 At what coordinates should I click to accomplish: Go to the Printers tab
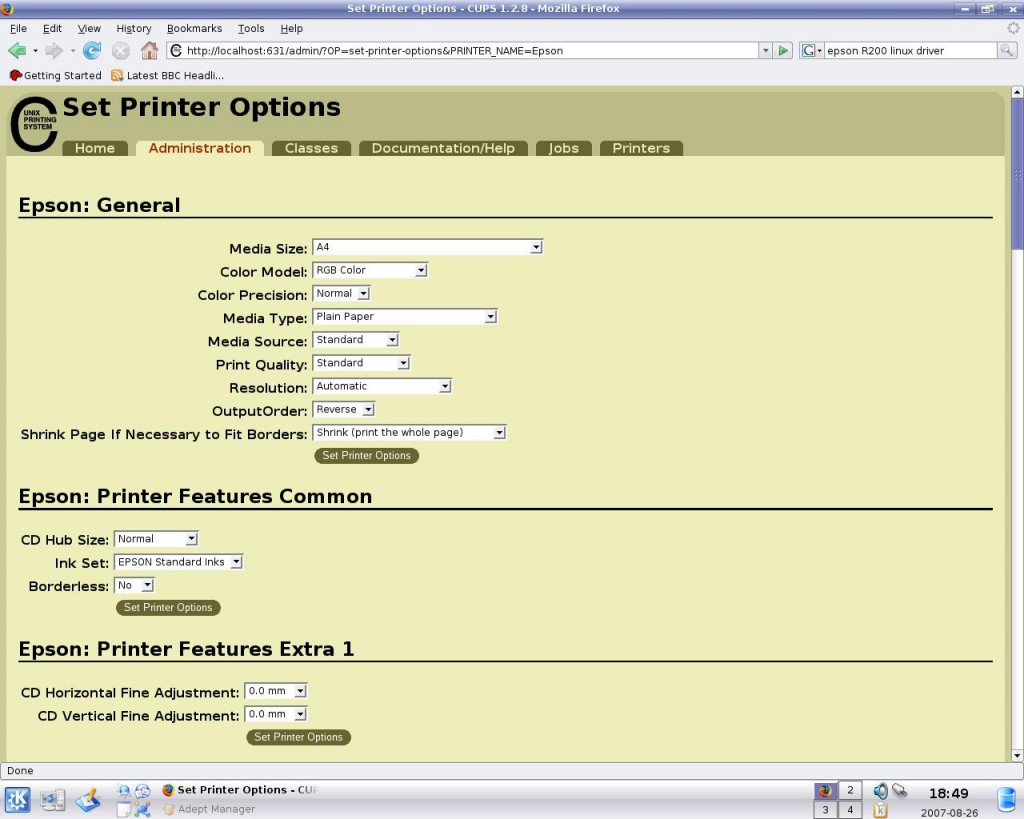point(641,148)
